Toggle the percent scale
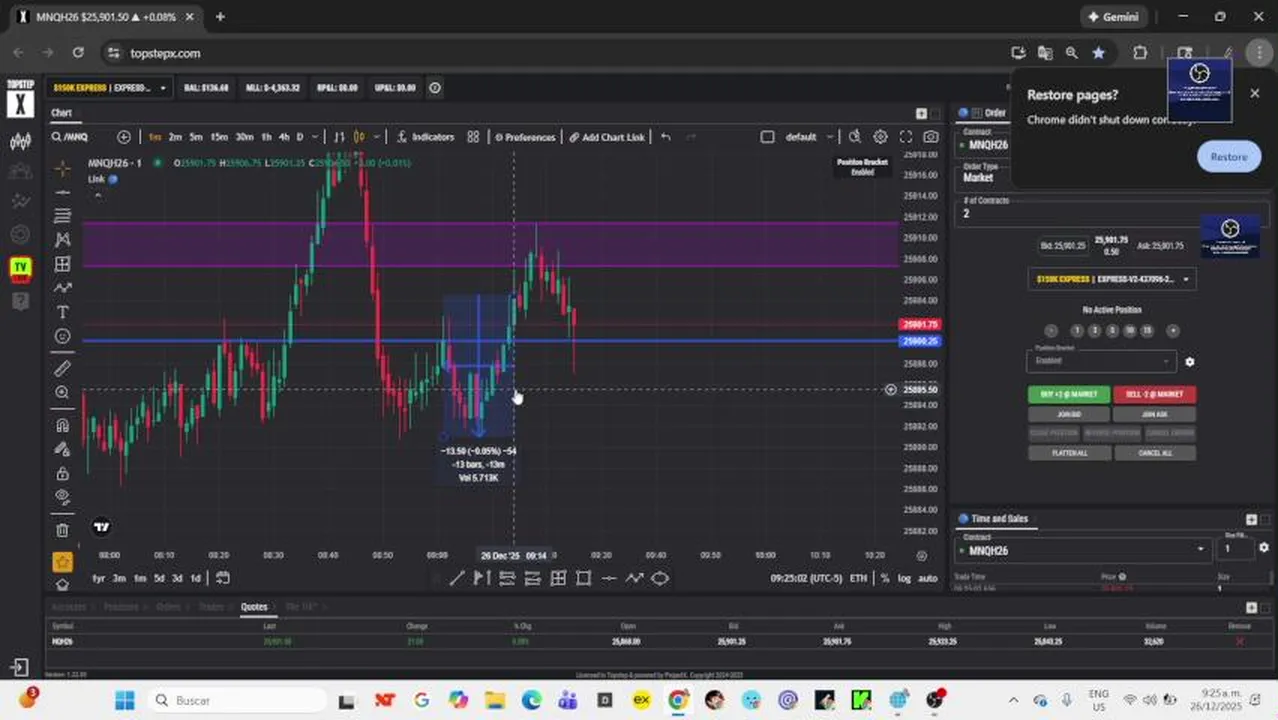 [884, 578]
